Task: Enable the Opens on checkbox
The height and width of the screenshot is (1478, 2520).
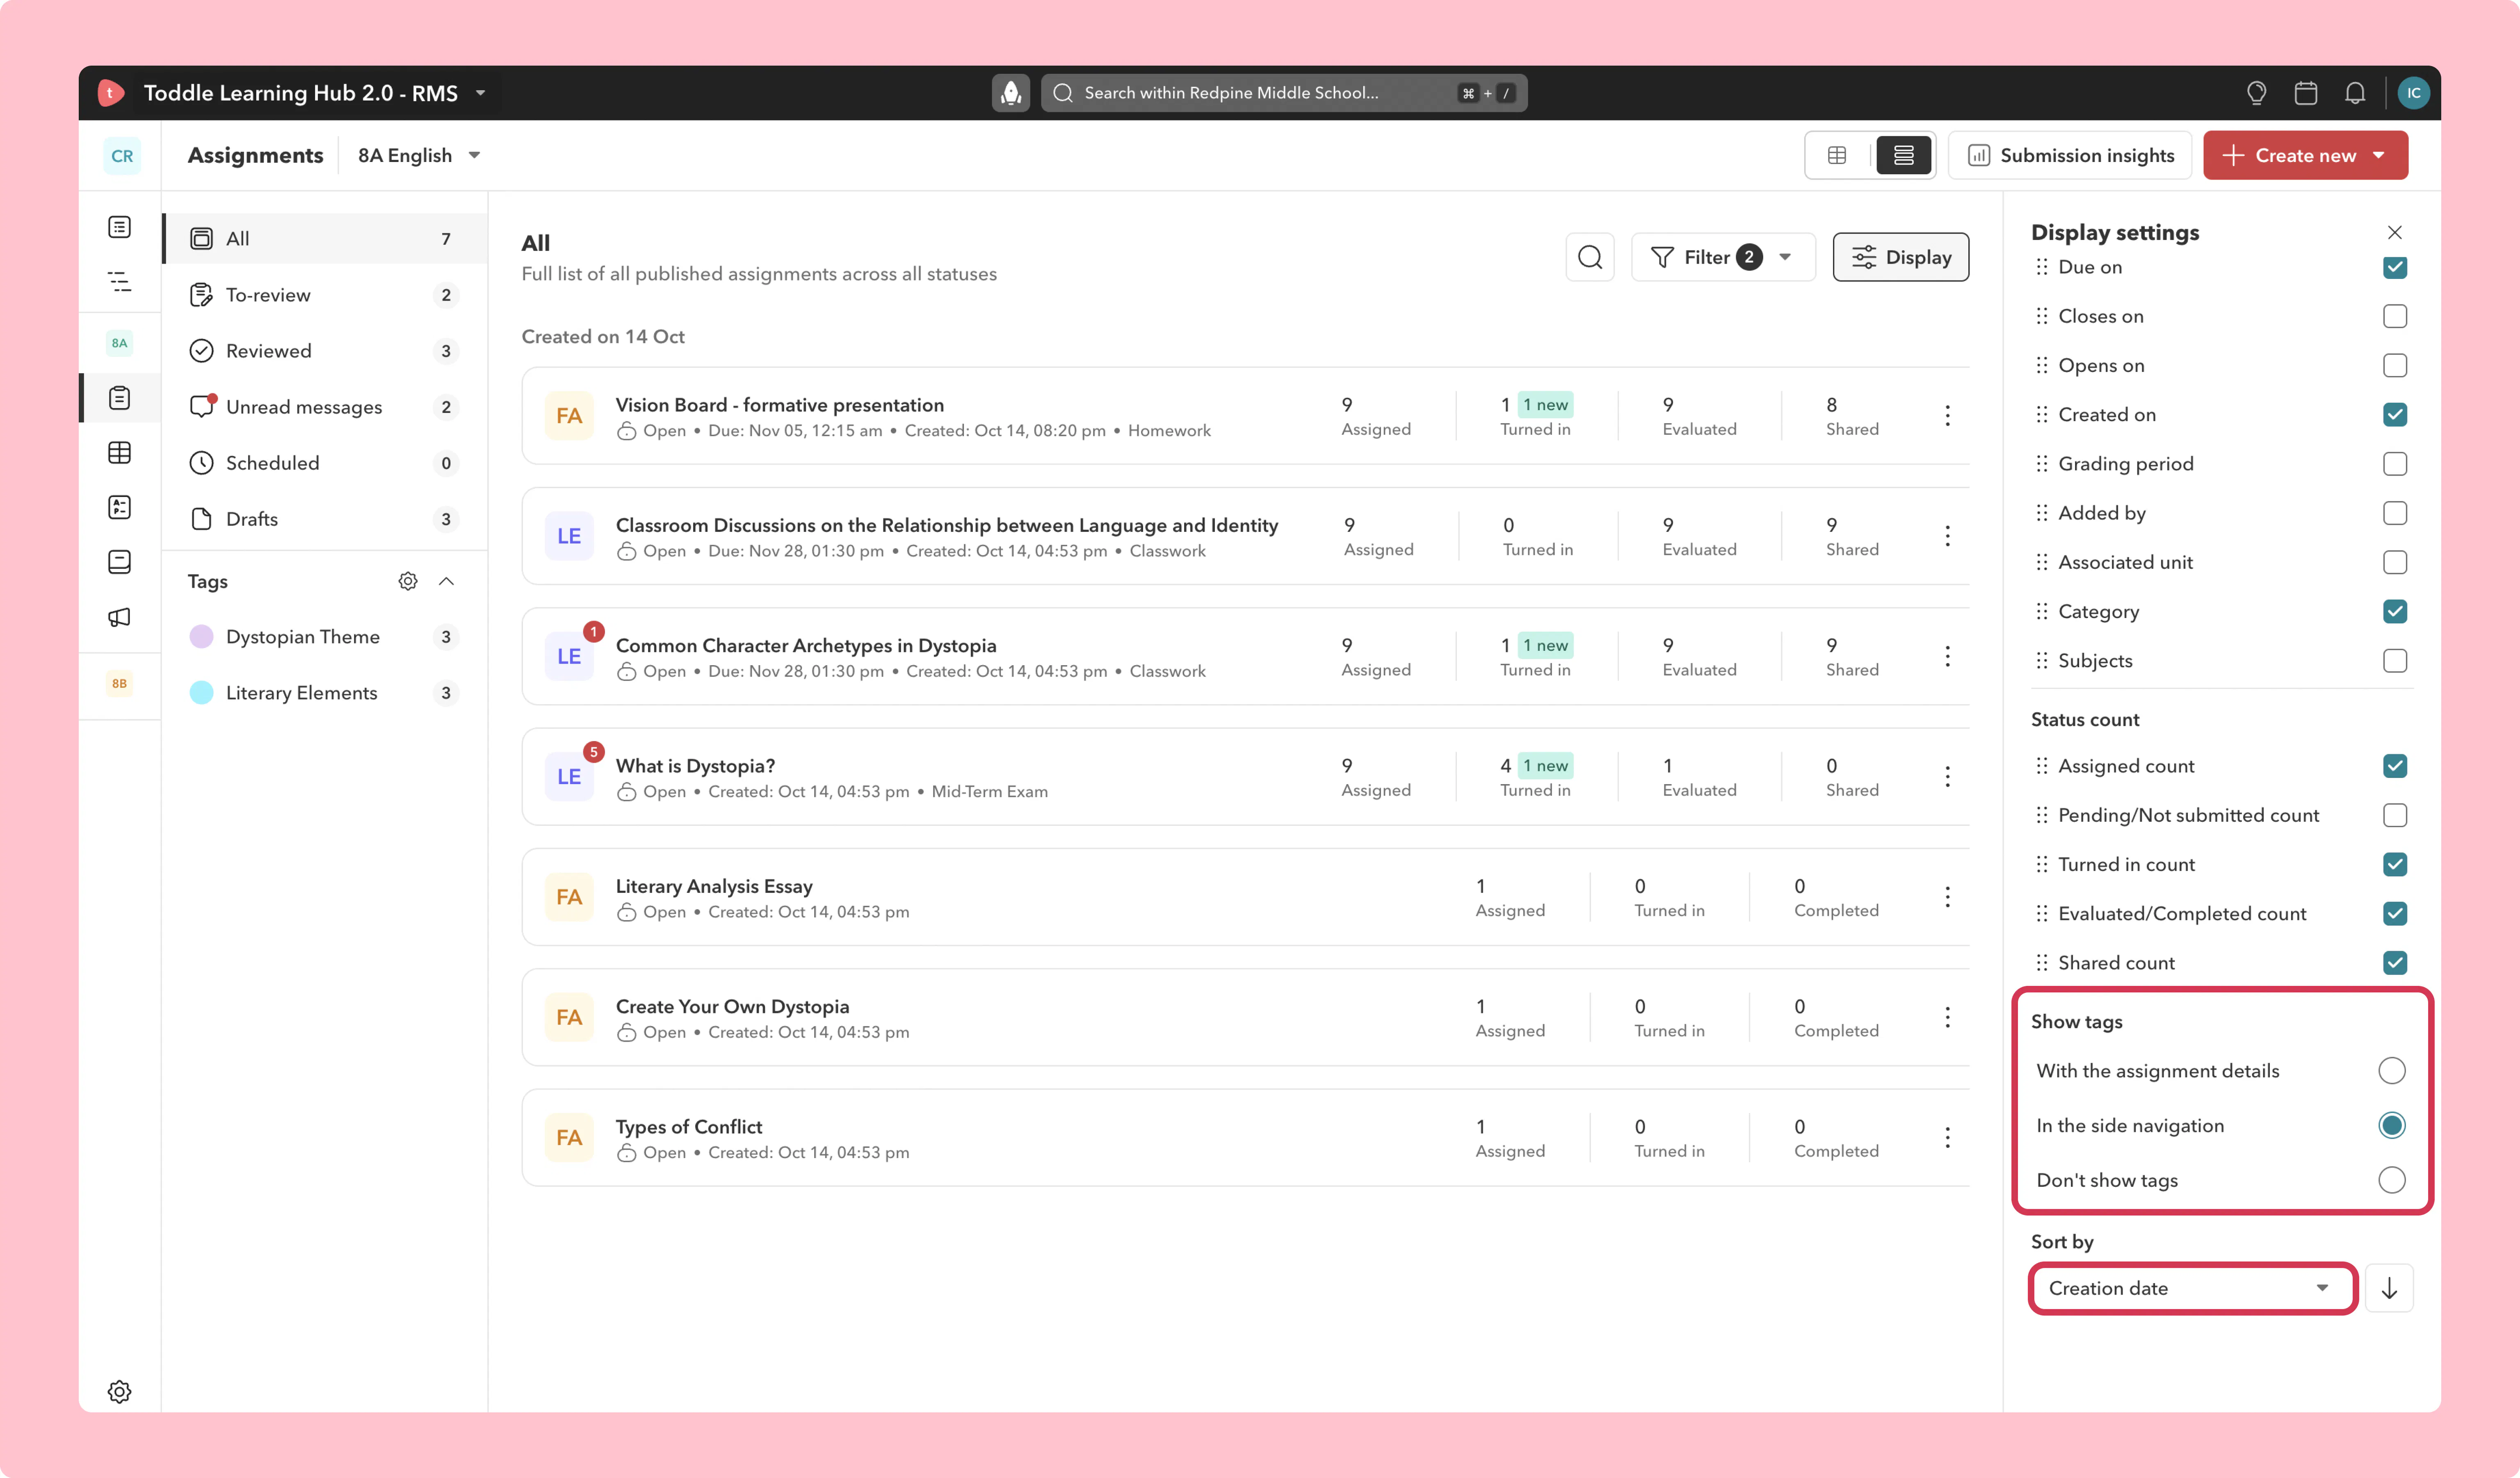Action: 2394,365
